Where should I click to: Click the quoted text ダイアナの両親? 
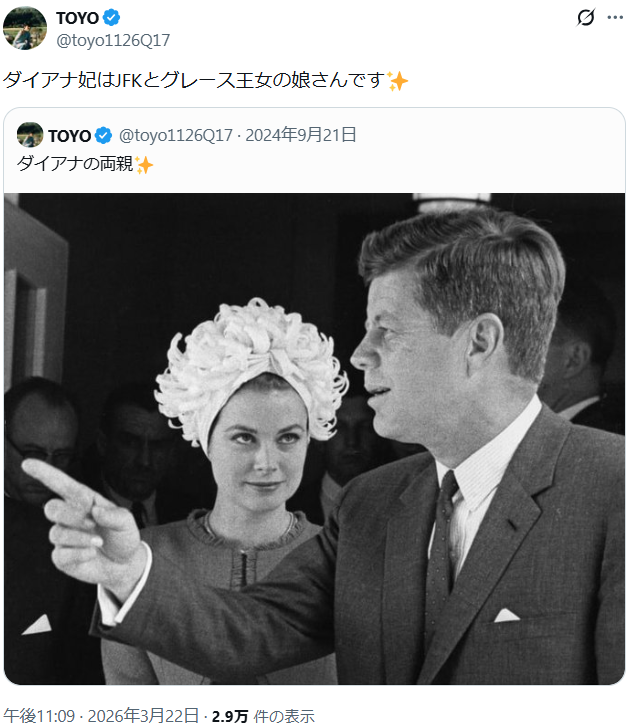pyautogui.click(x=75, y=164)
